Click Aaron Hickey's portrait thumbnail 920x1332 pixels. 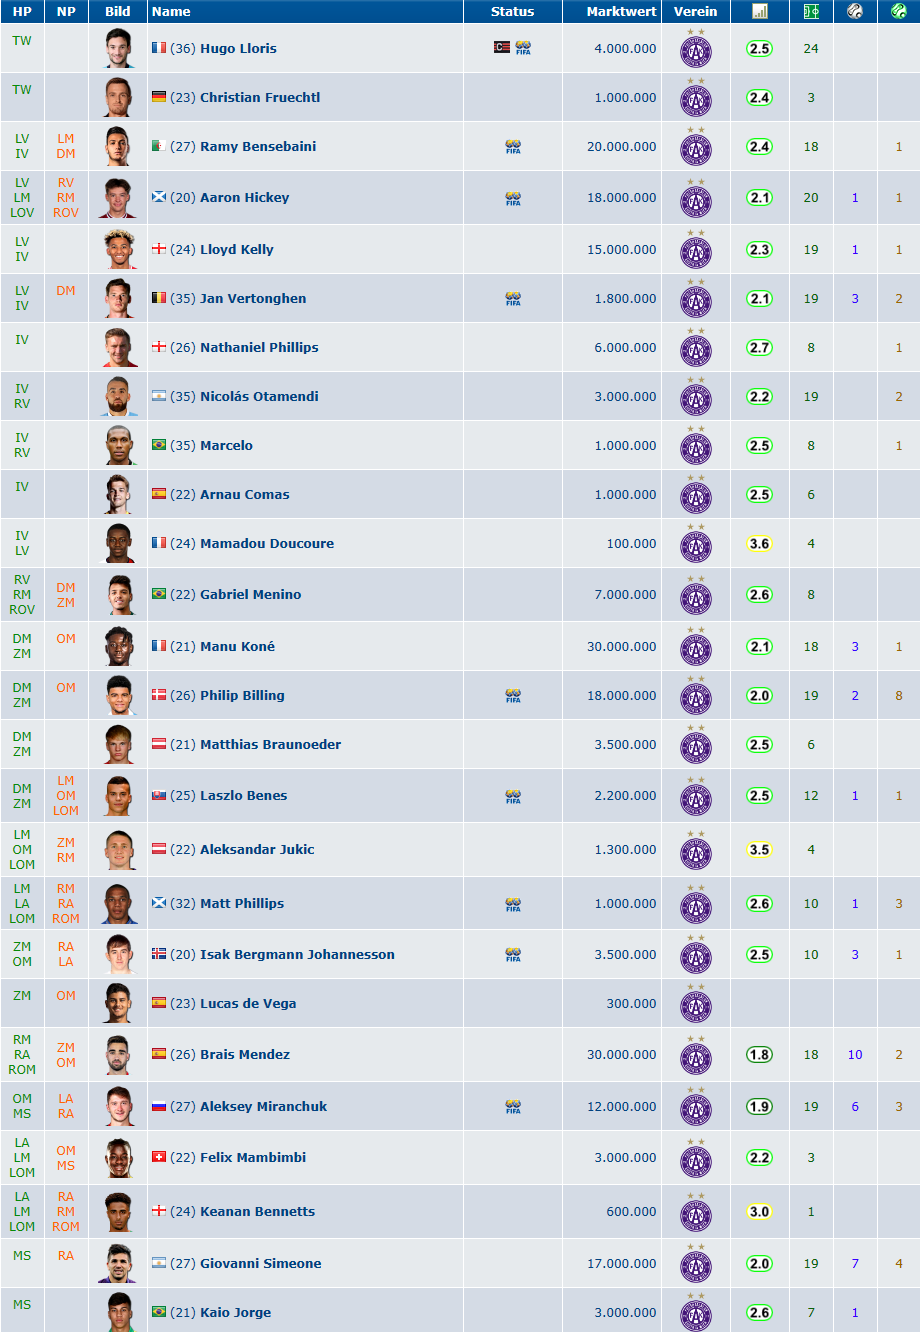pyautogui.click(x=118, y=197)
